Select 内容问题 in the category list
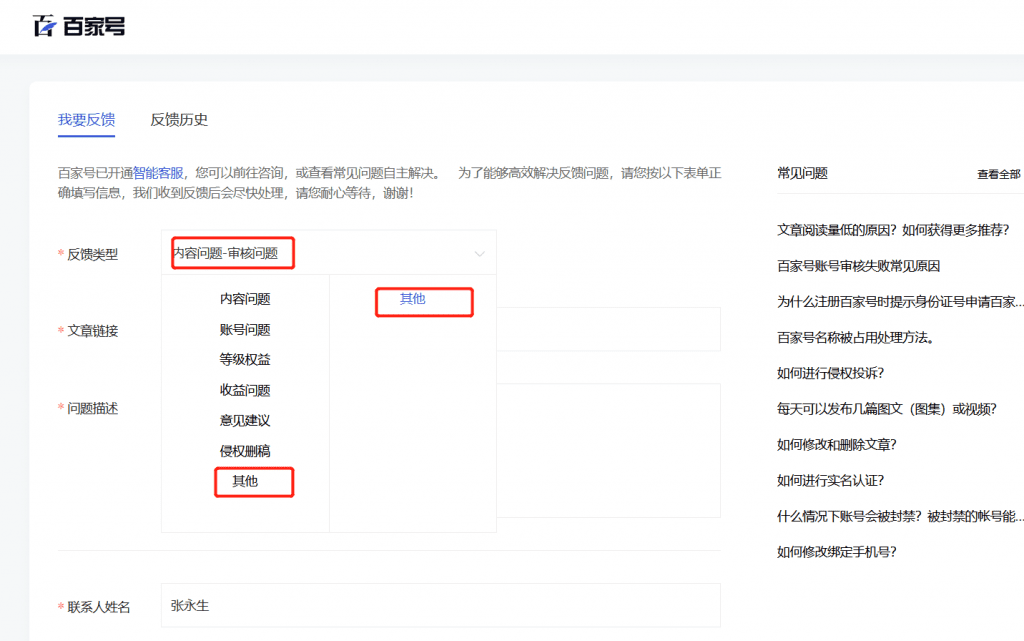1024x641 pixels. [245, 299]
